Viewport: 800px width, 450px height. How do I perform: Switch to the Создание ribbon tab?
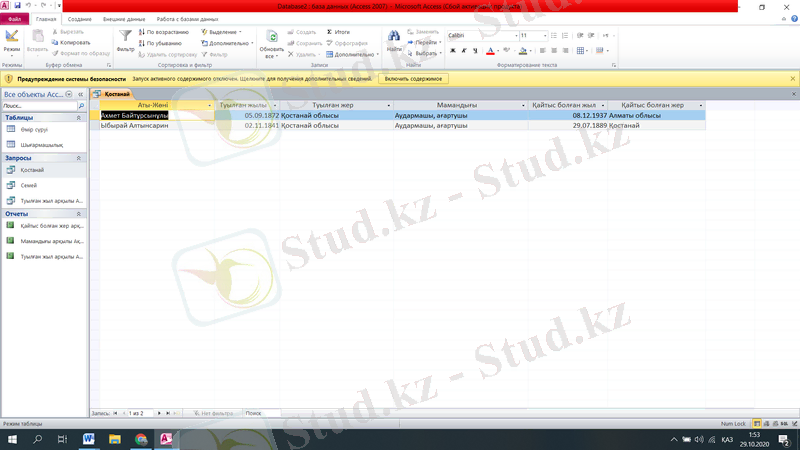80,19
